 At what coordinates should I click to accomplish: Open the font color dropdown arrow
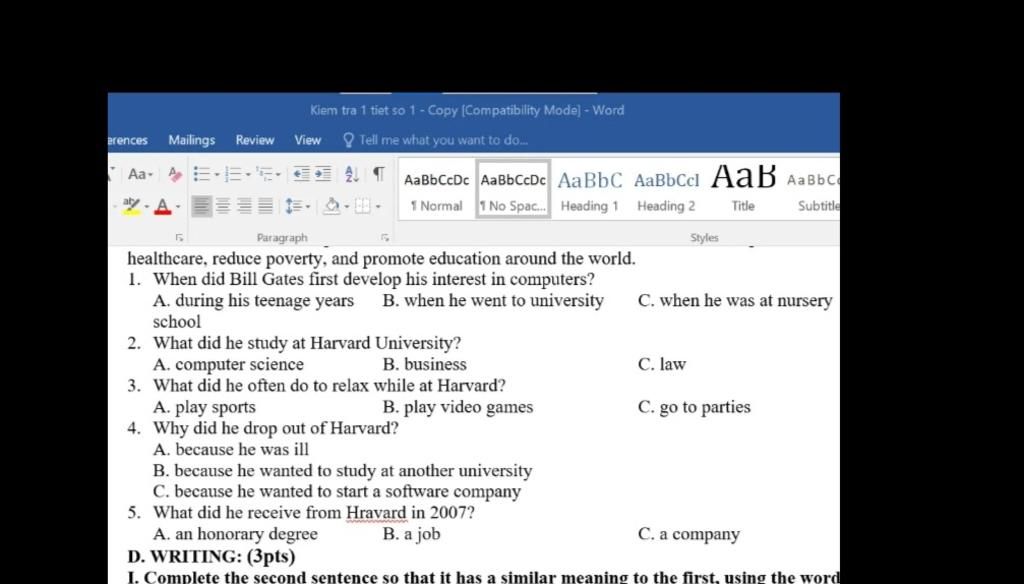[x=178, y=207]
